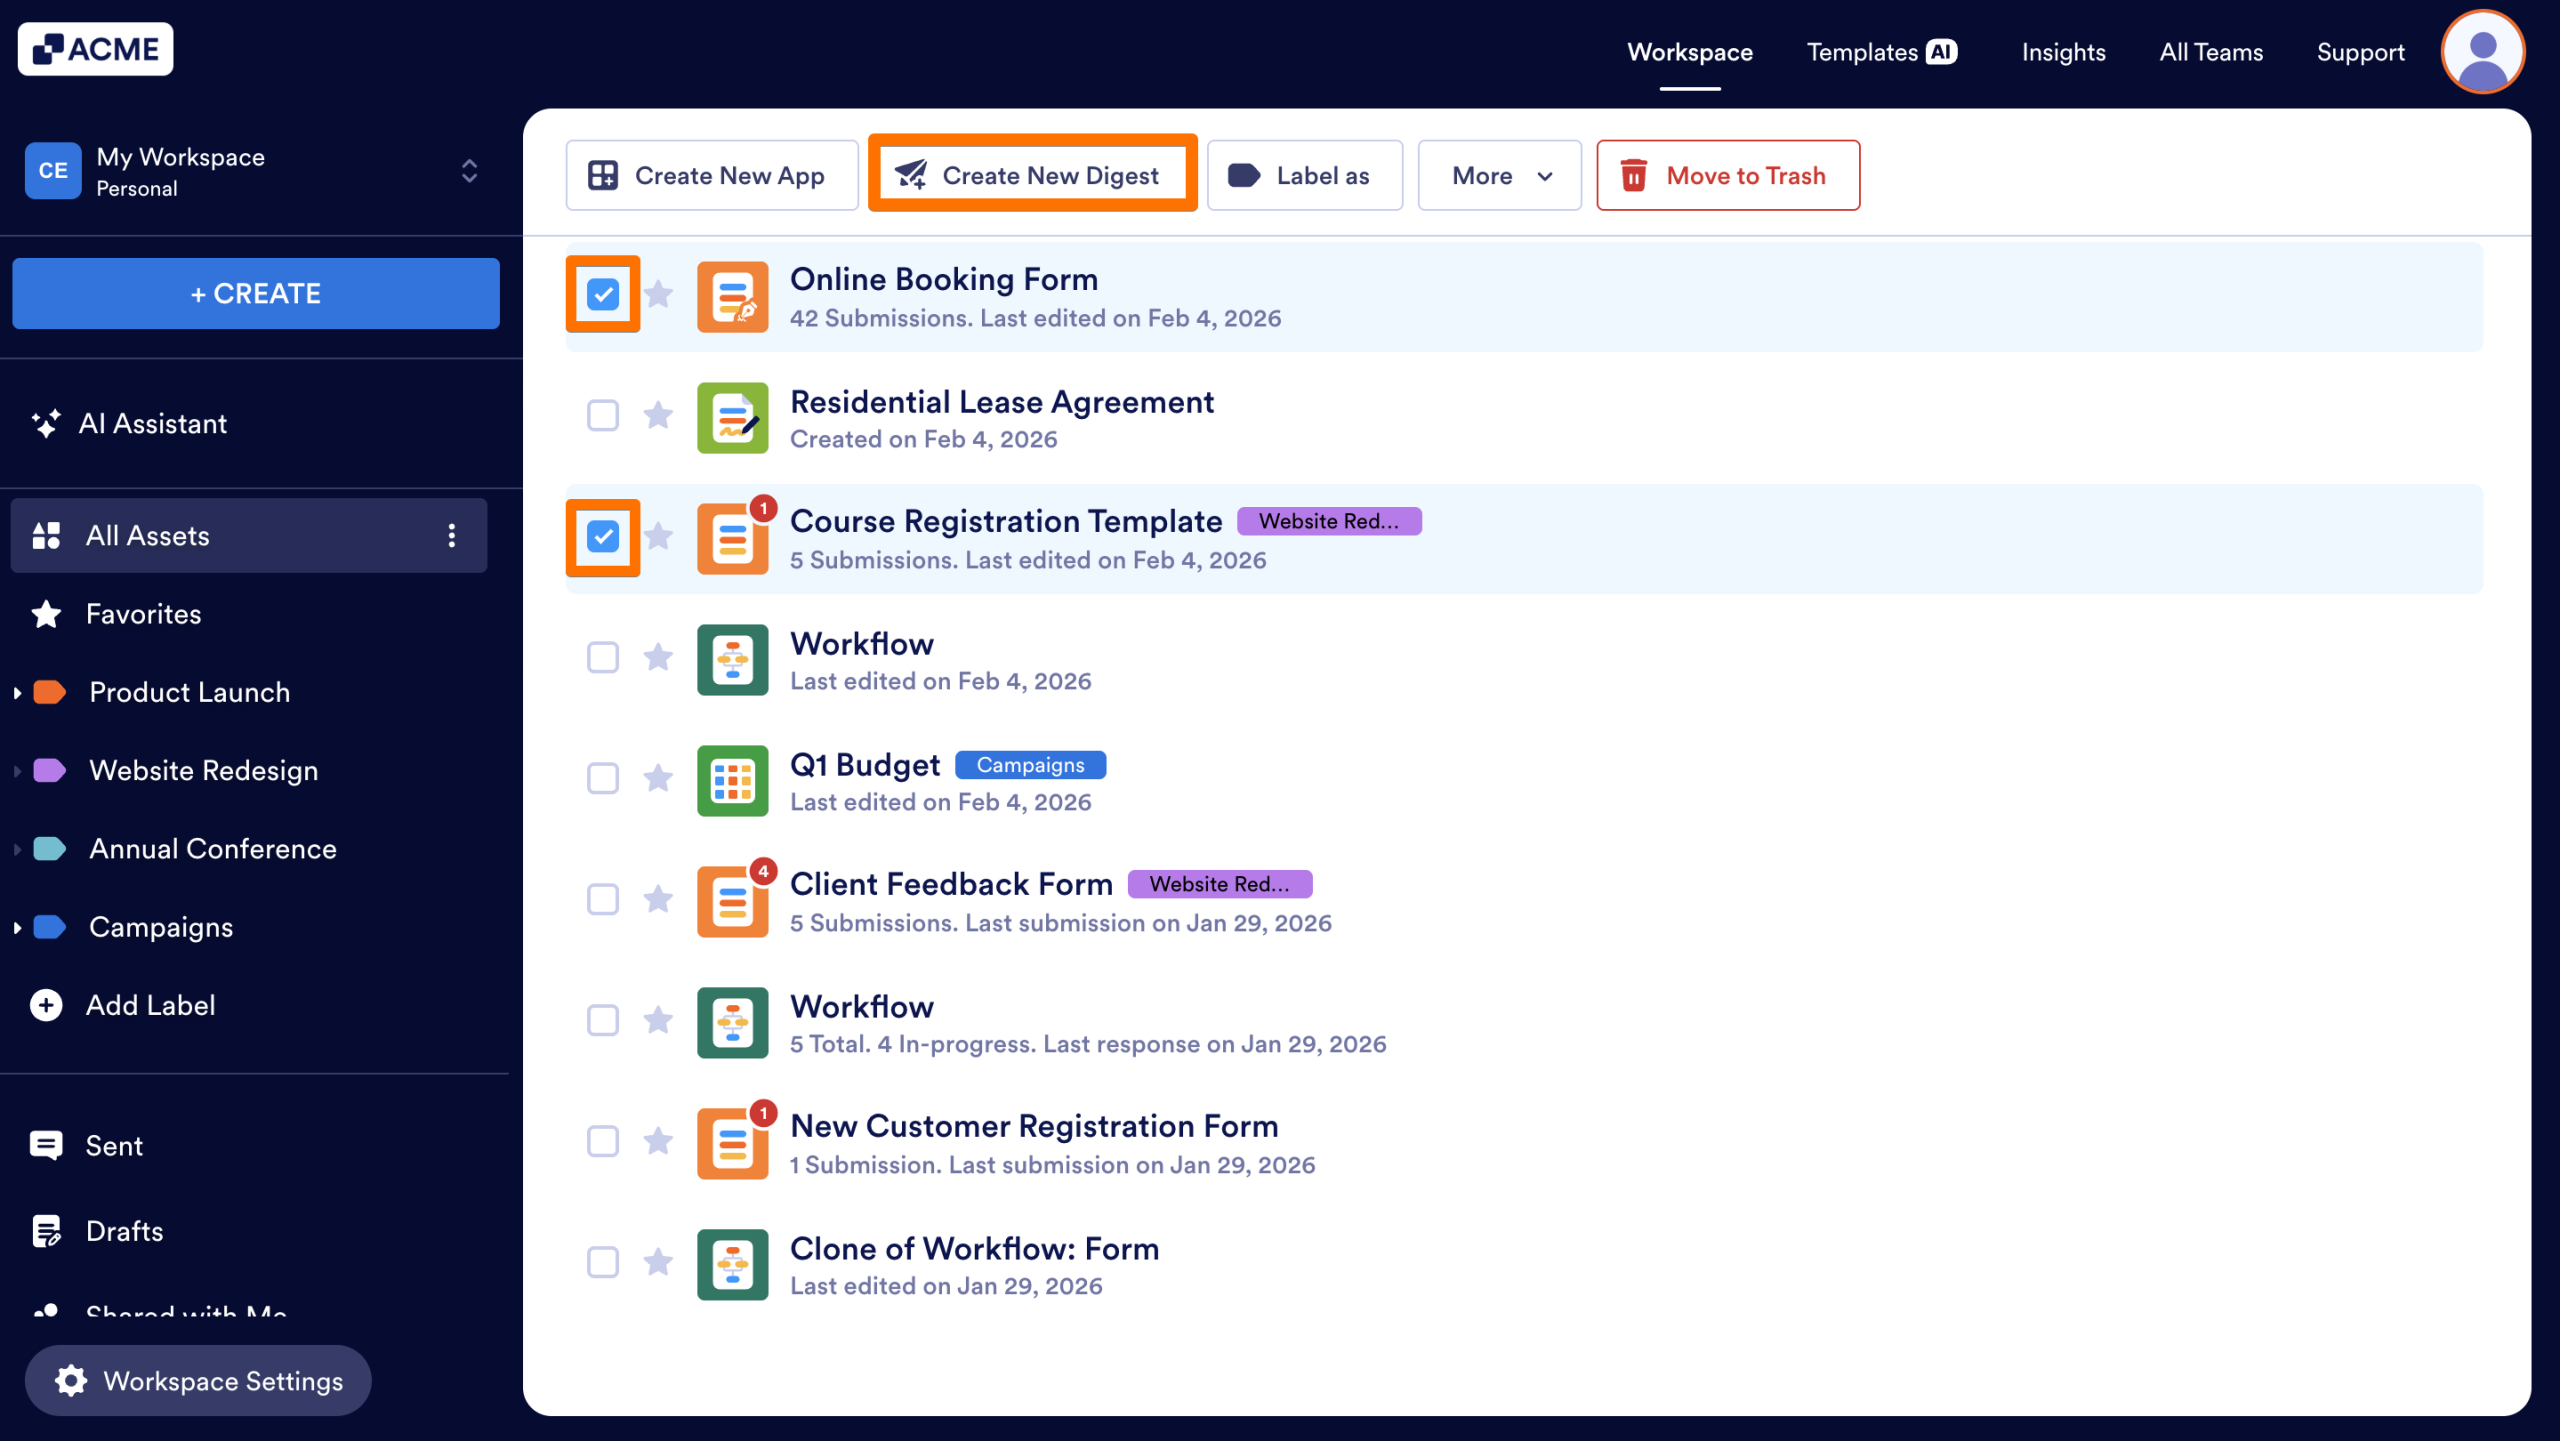
Task: Click Move to Trash
Action: 1727,175
